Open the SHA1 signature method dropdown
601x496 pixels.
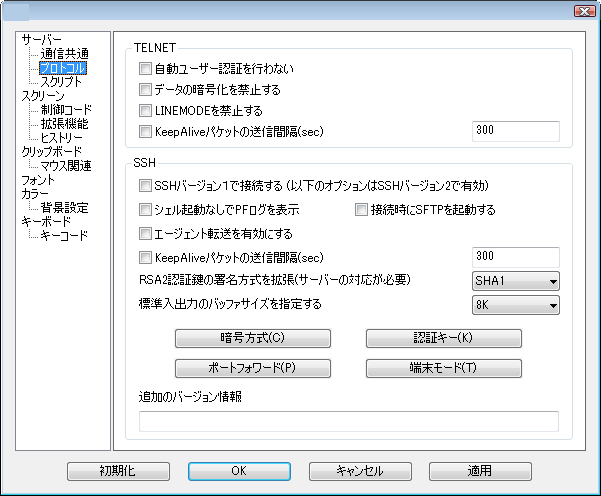click(515, 281)
